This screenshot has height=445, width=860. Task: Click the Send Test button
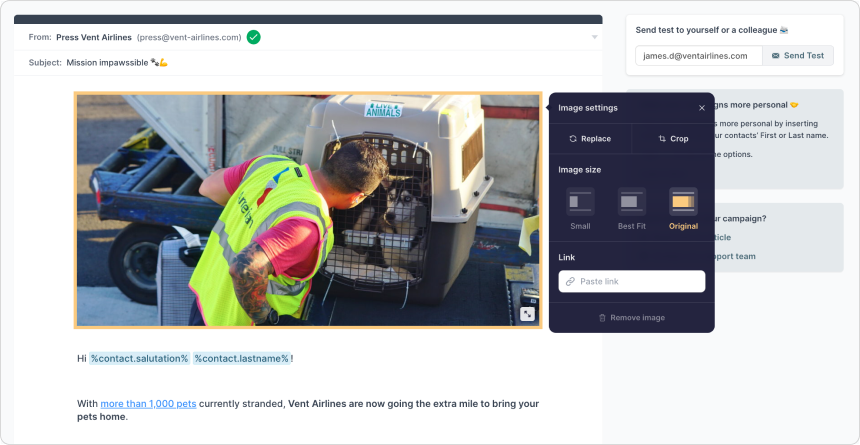798,55
